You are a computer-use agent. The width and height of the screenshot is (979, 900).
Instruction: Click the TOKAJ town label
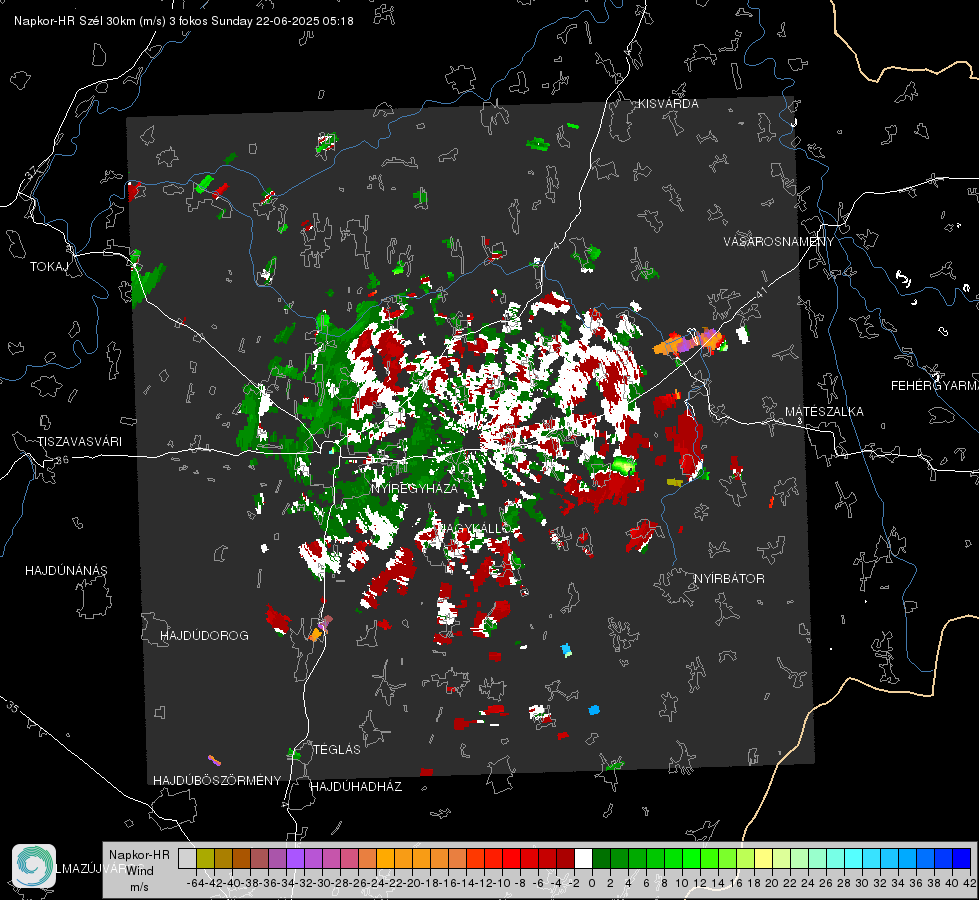pyautogui.click(x=49, y=267)
